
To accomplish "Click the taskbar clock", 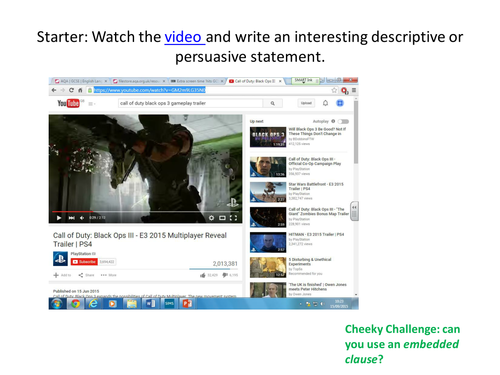I will [339, 304].
